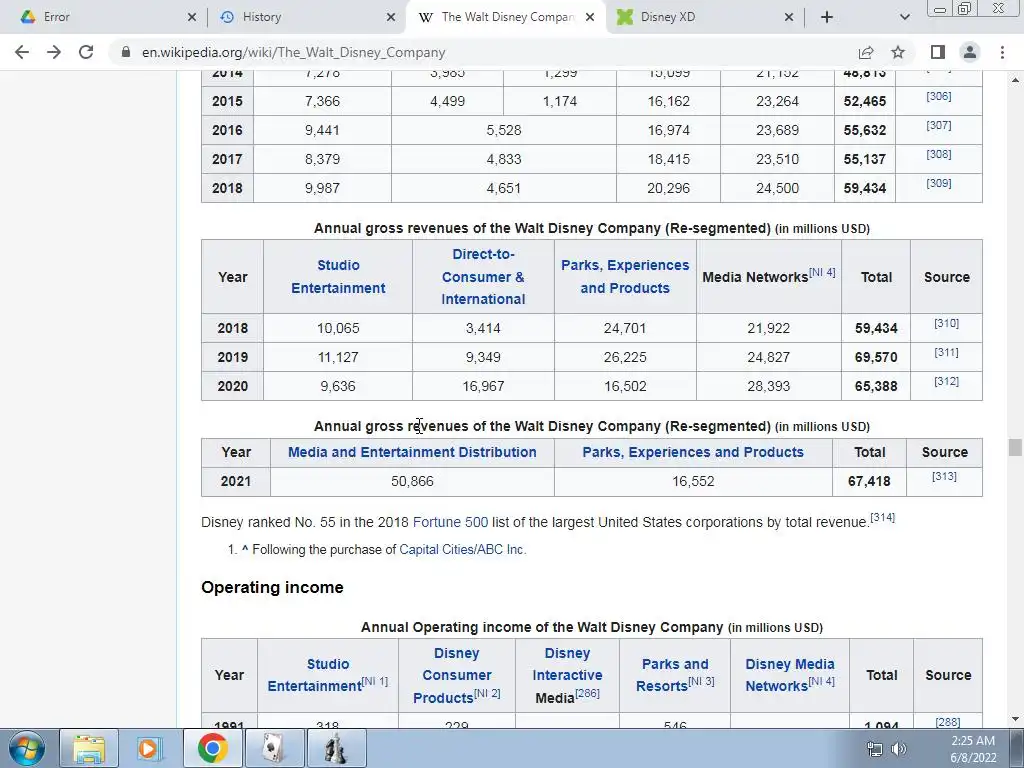Open citation [308] in the 2017 row
The height and width of the screenshot is (768, 1024).
(x=938, y=154)
